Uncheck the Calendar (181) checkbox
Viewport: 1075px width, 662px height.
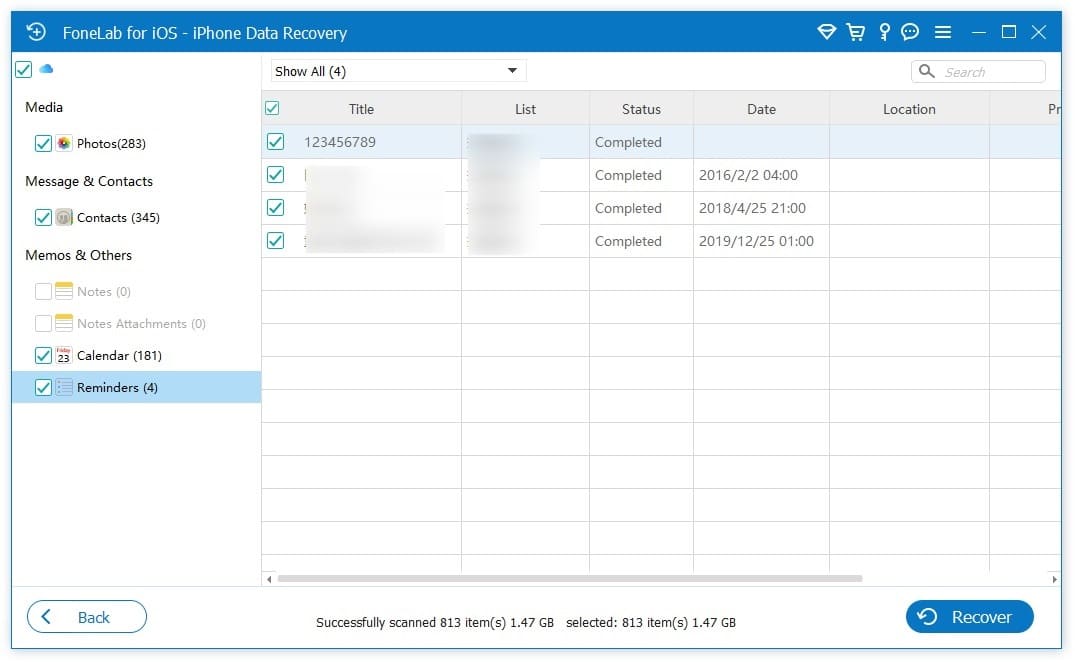43,355
